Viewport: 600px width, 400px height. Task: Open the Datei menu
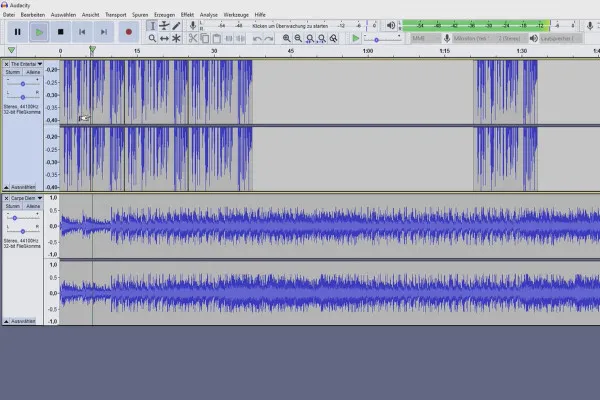pos(9,15)
